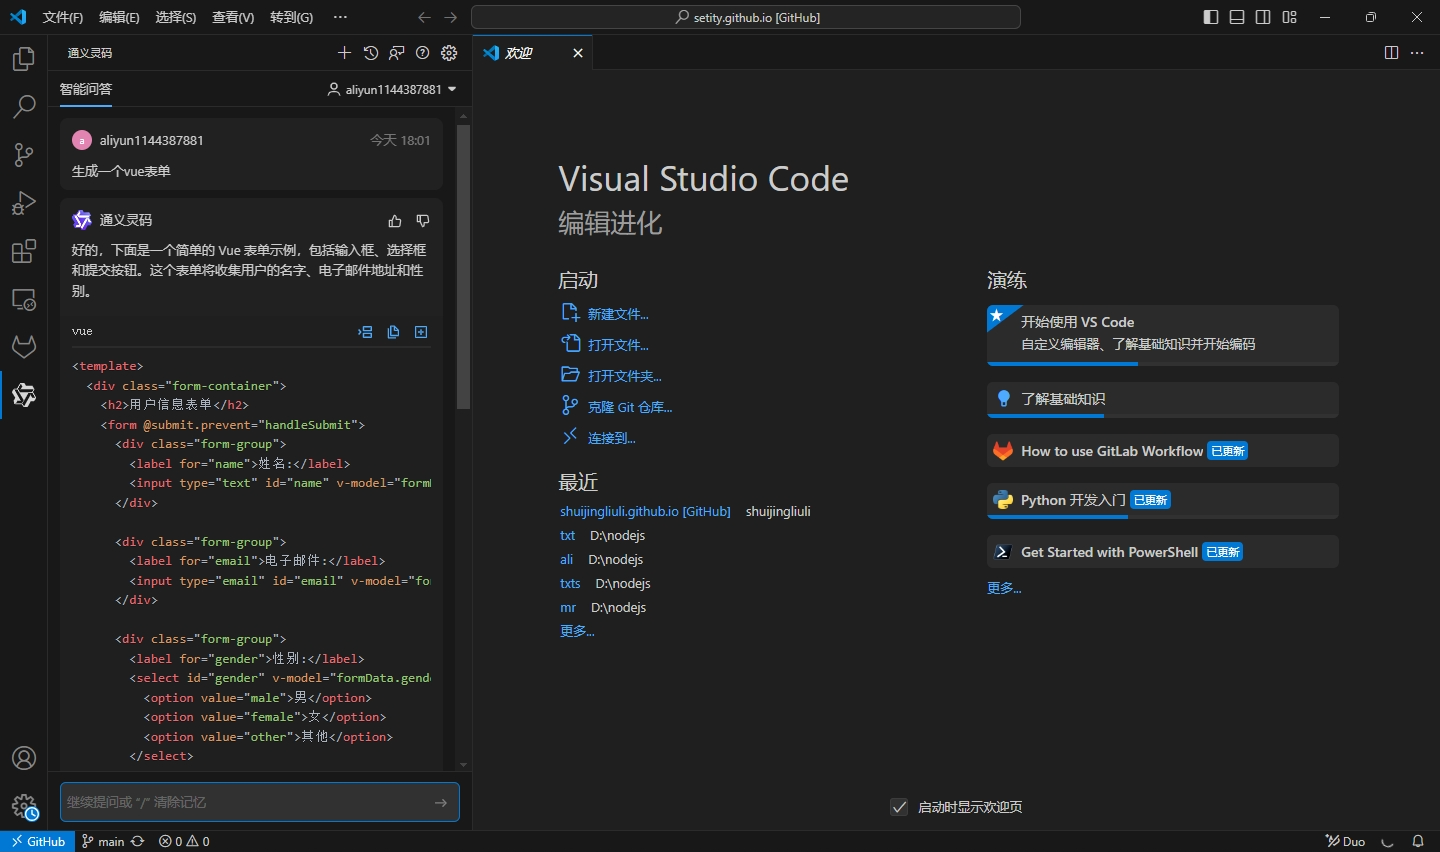Open Get Started with PowerShell walkthrough
Image resolution: width=1440 pixels, height=852 pixels.
1163,552
